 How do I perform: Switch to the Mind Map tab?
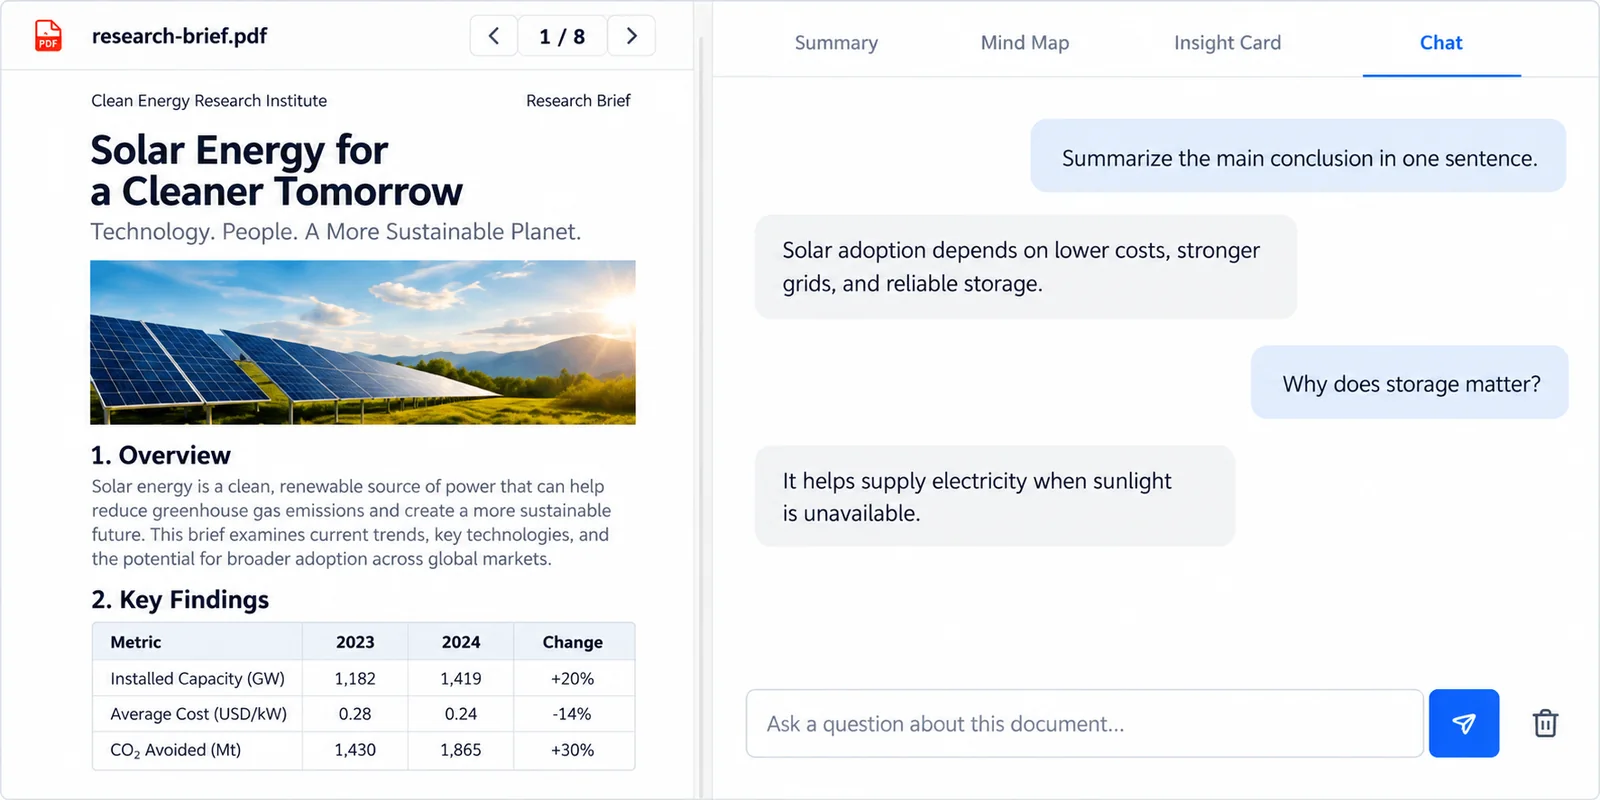[1025, 43]
